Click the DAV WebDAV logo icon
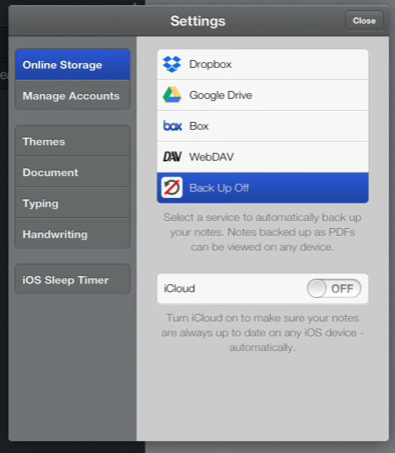The image size is (395, 453). [172, 157]
